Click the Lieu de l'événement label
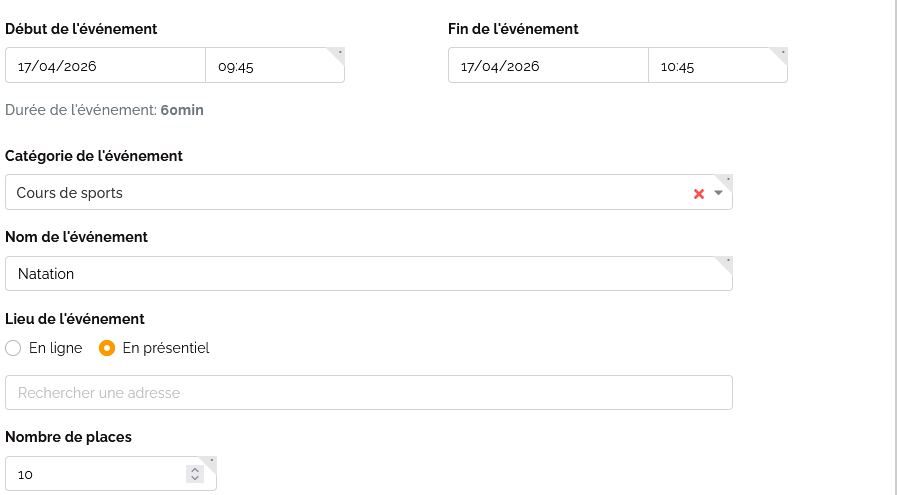The width and height of the screenshot is (897, 495). pyautogui.click(x=75, y=319)
